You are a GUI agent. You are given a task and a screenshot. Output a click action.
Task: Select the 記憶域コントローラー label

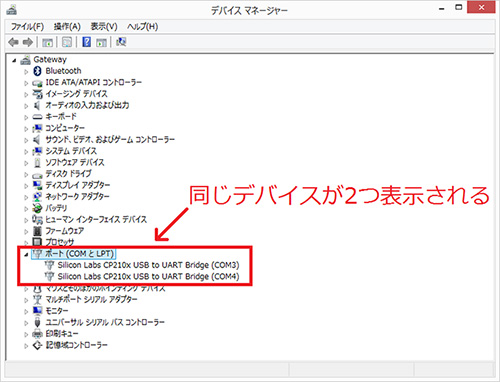point(76,345)
